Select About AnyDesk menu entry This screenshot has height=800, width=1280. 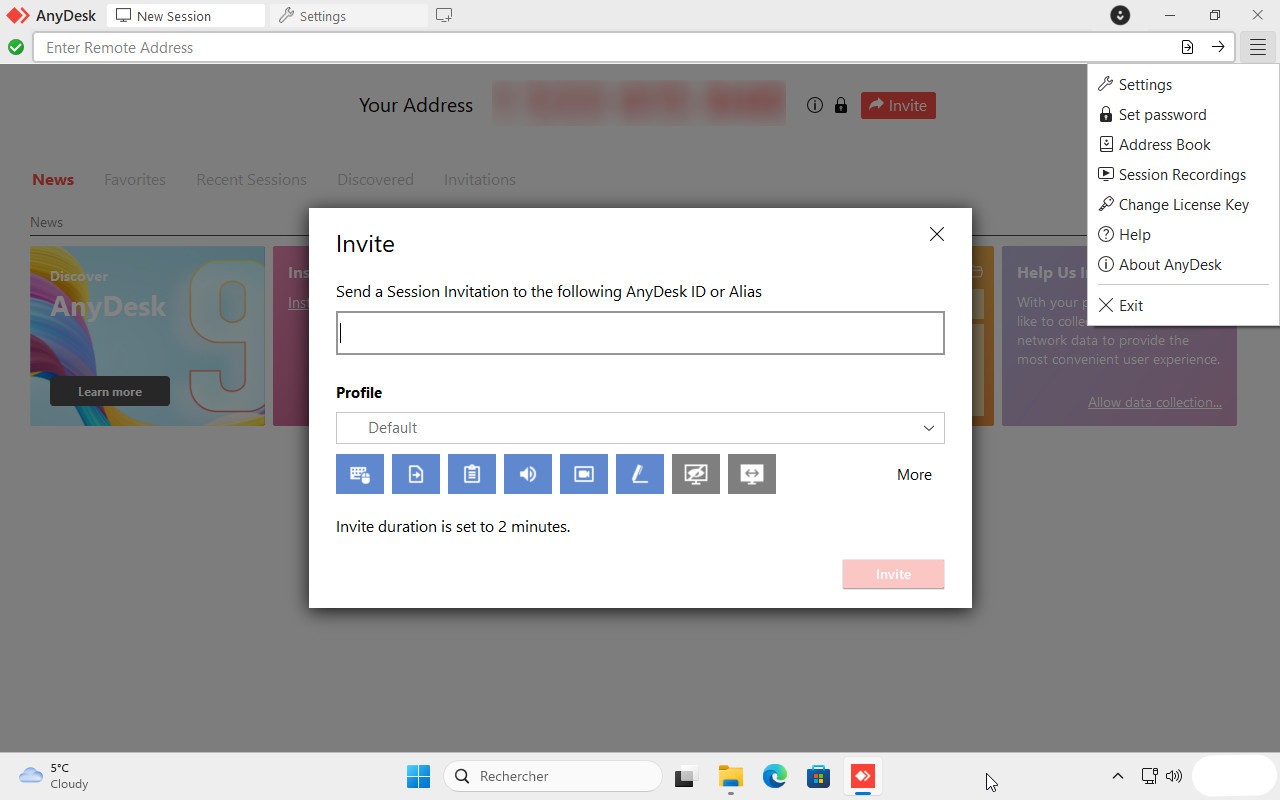tap(1183, 265)
